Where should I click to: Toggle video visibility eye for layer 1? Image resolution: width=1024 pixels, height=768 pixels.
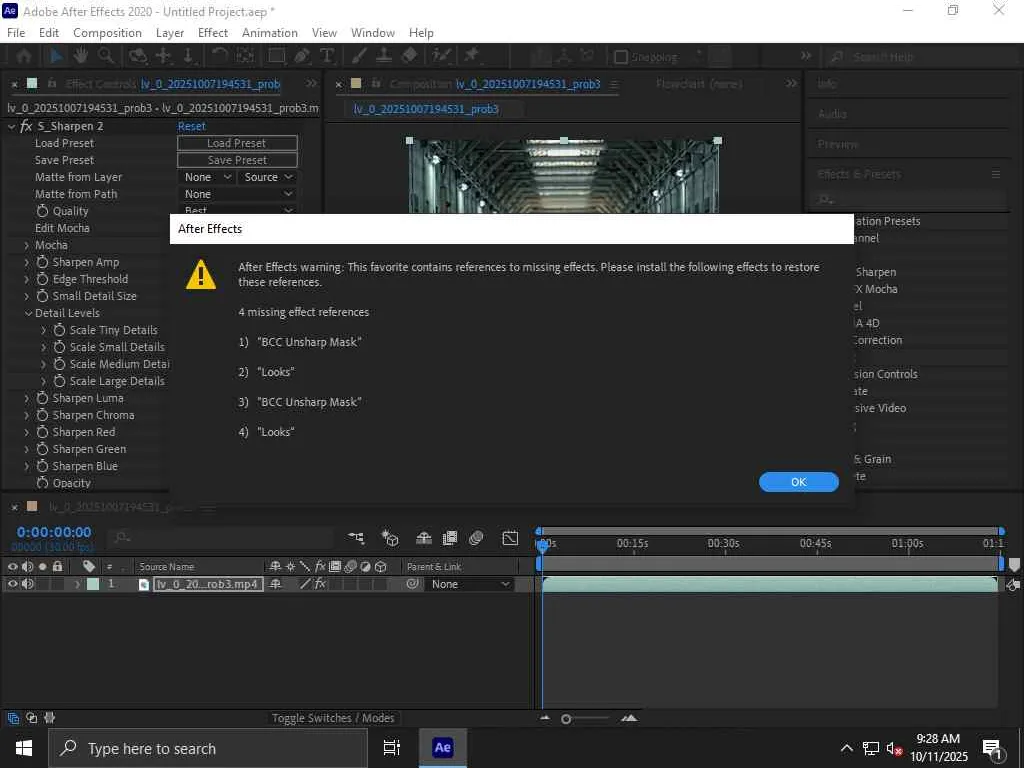click(13, 584)
